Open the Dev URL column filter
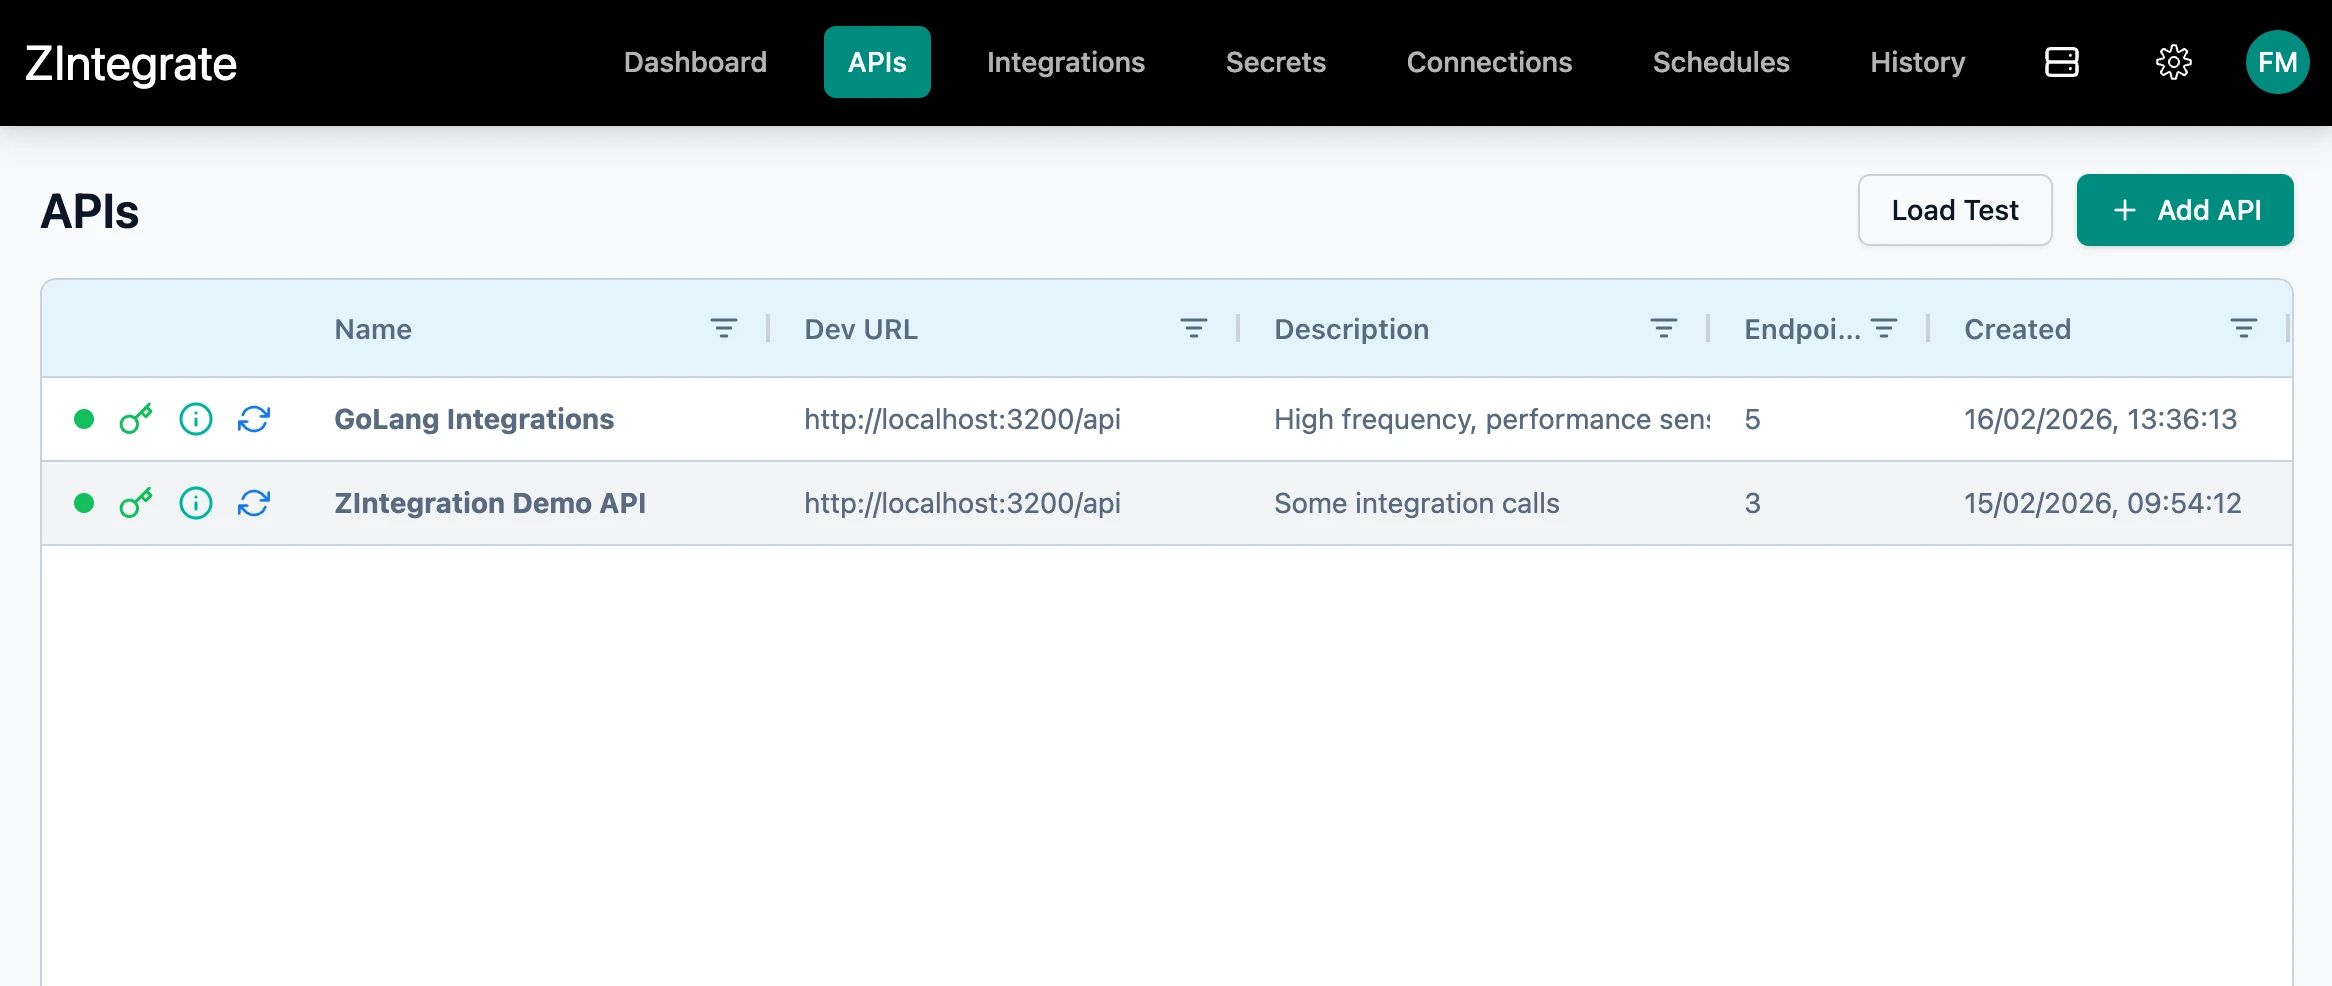 (x=1194, y=327)
